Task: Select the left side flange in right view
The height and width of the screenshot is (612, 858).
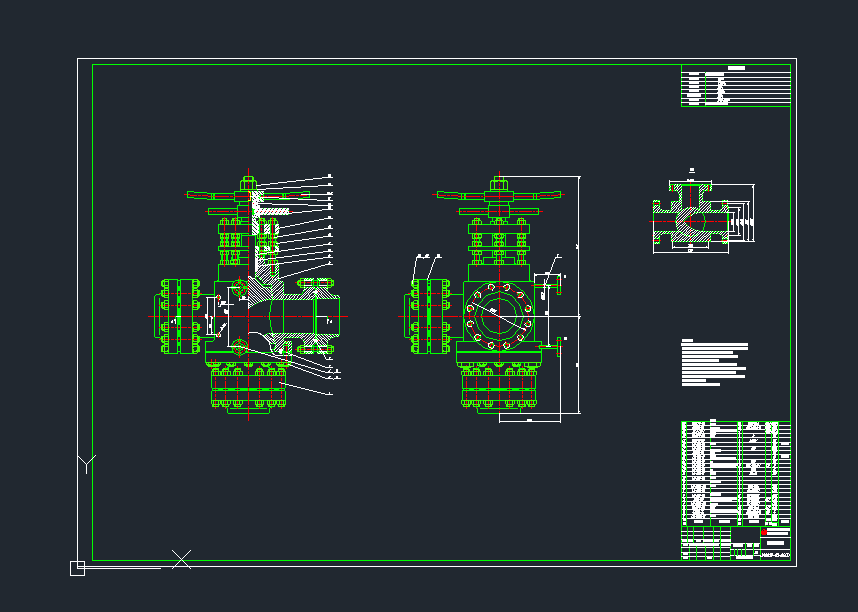Action: tap(428, 316)
